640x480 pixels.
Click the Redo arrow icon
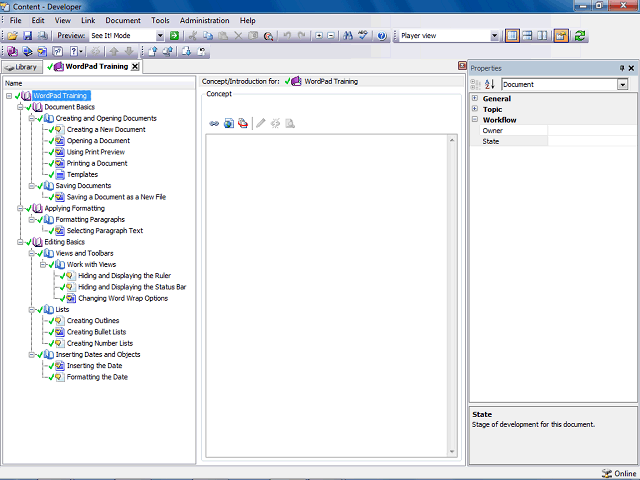tap(302, 36)
